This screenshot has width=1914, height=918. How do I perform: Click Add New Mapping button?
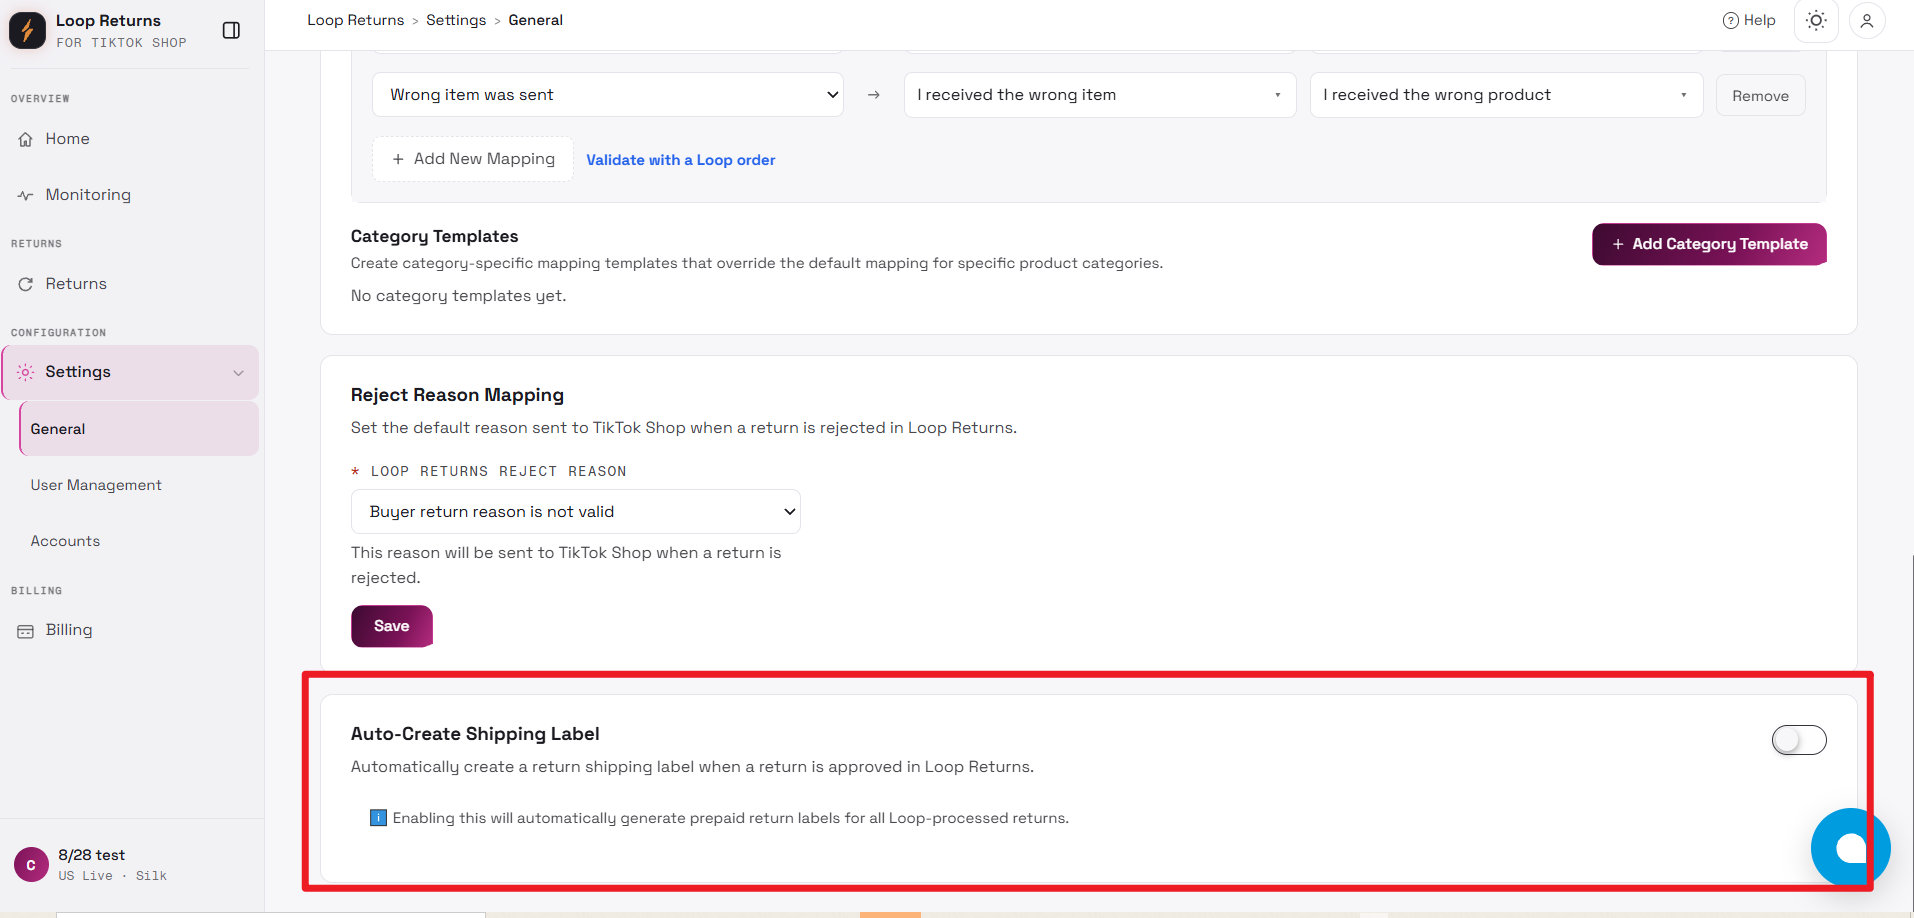473,159
